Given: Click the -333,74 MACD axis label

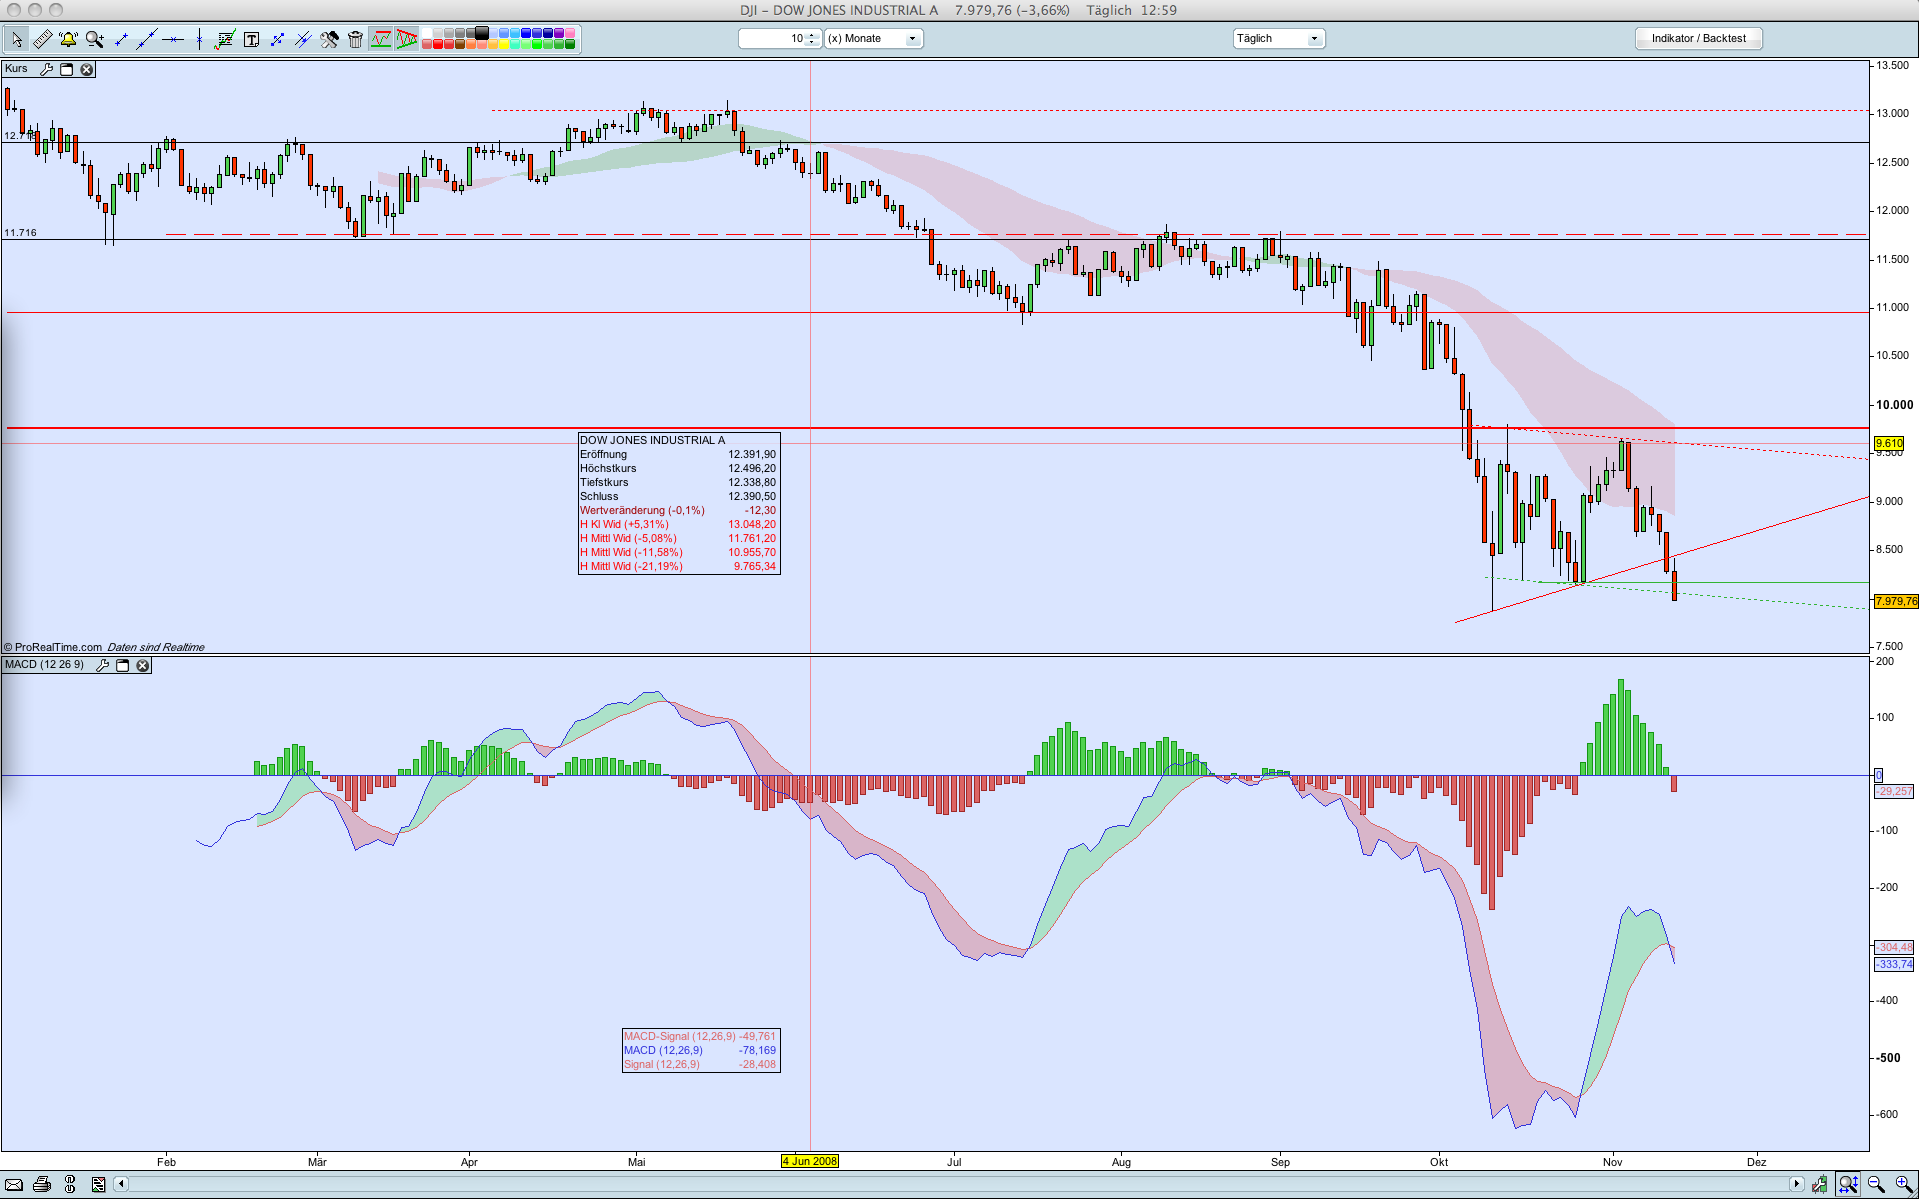Looking at the screenshot, I should coord(1894,964).
